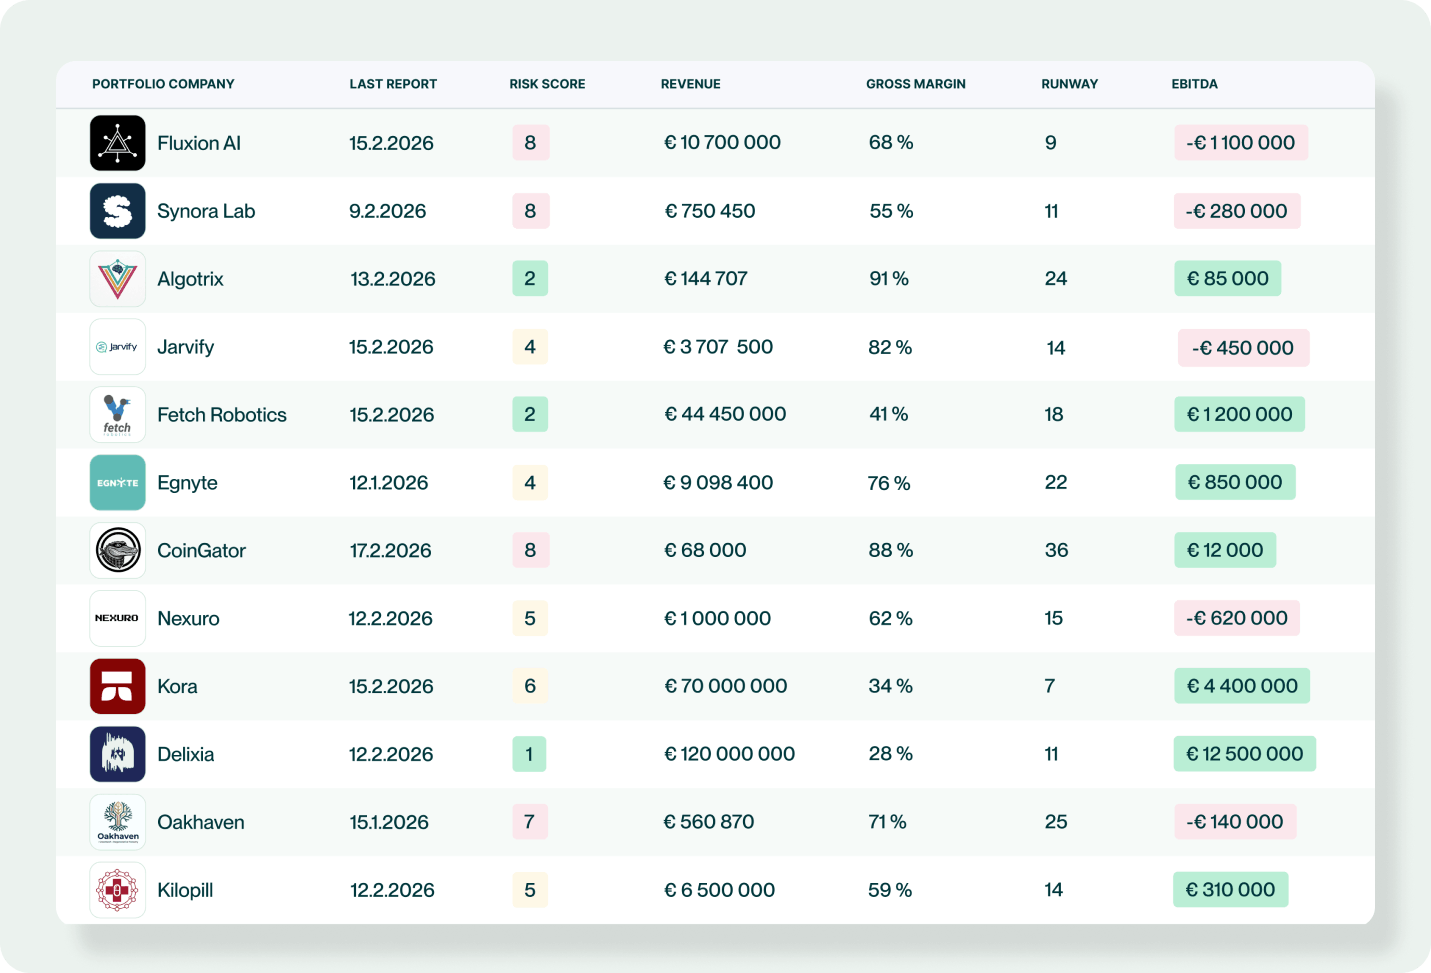The image size is (1431, 973).
Task: Click the Kora red logo
Action: [117, 686]
